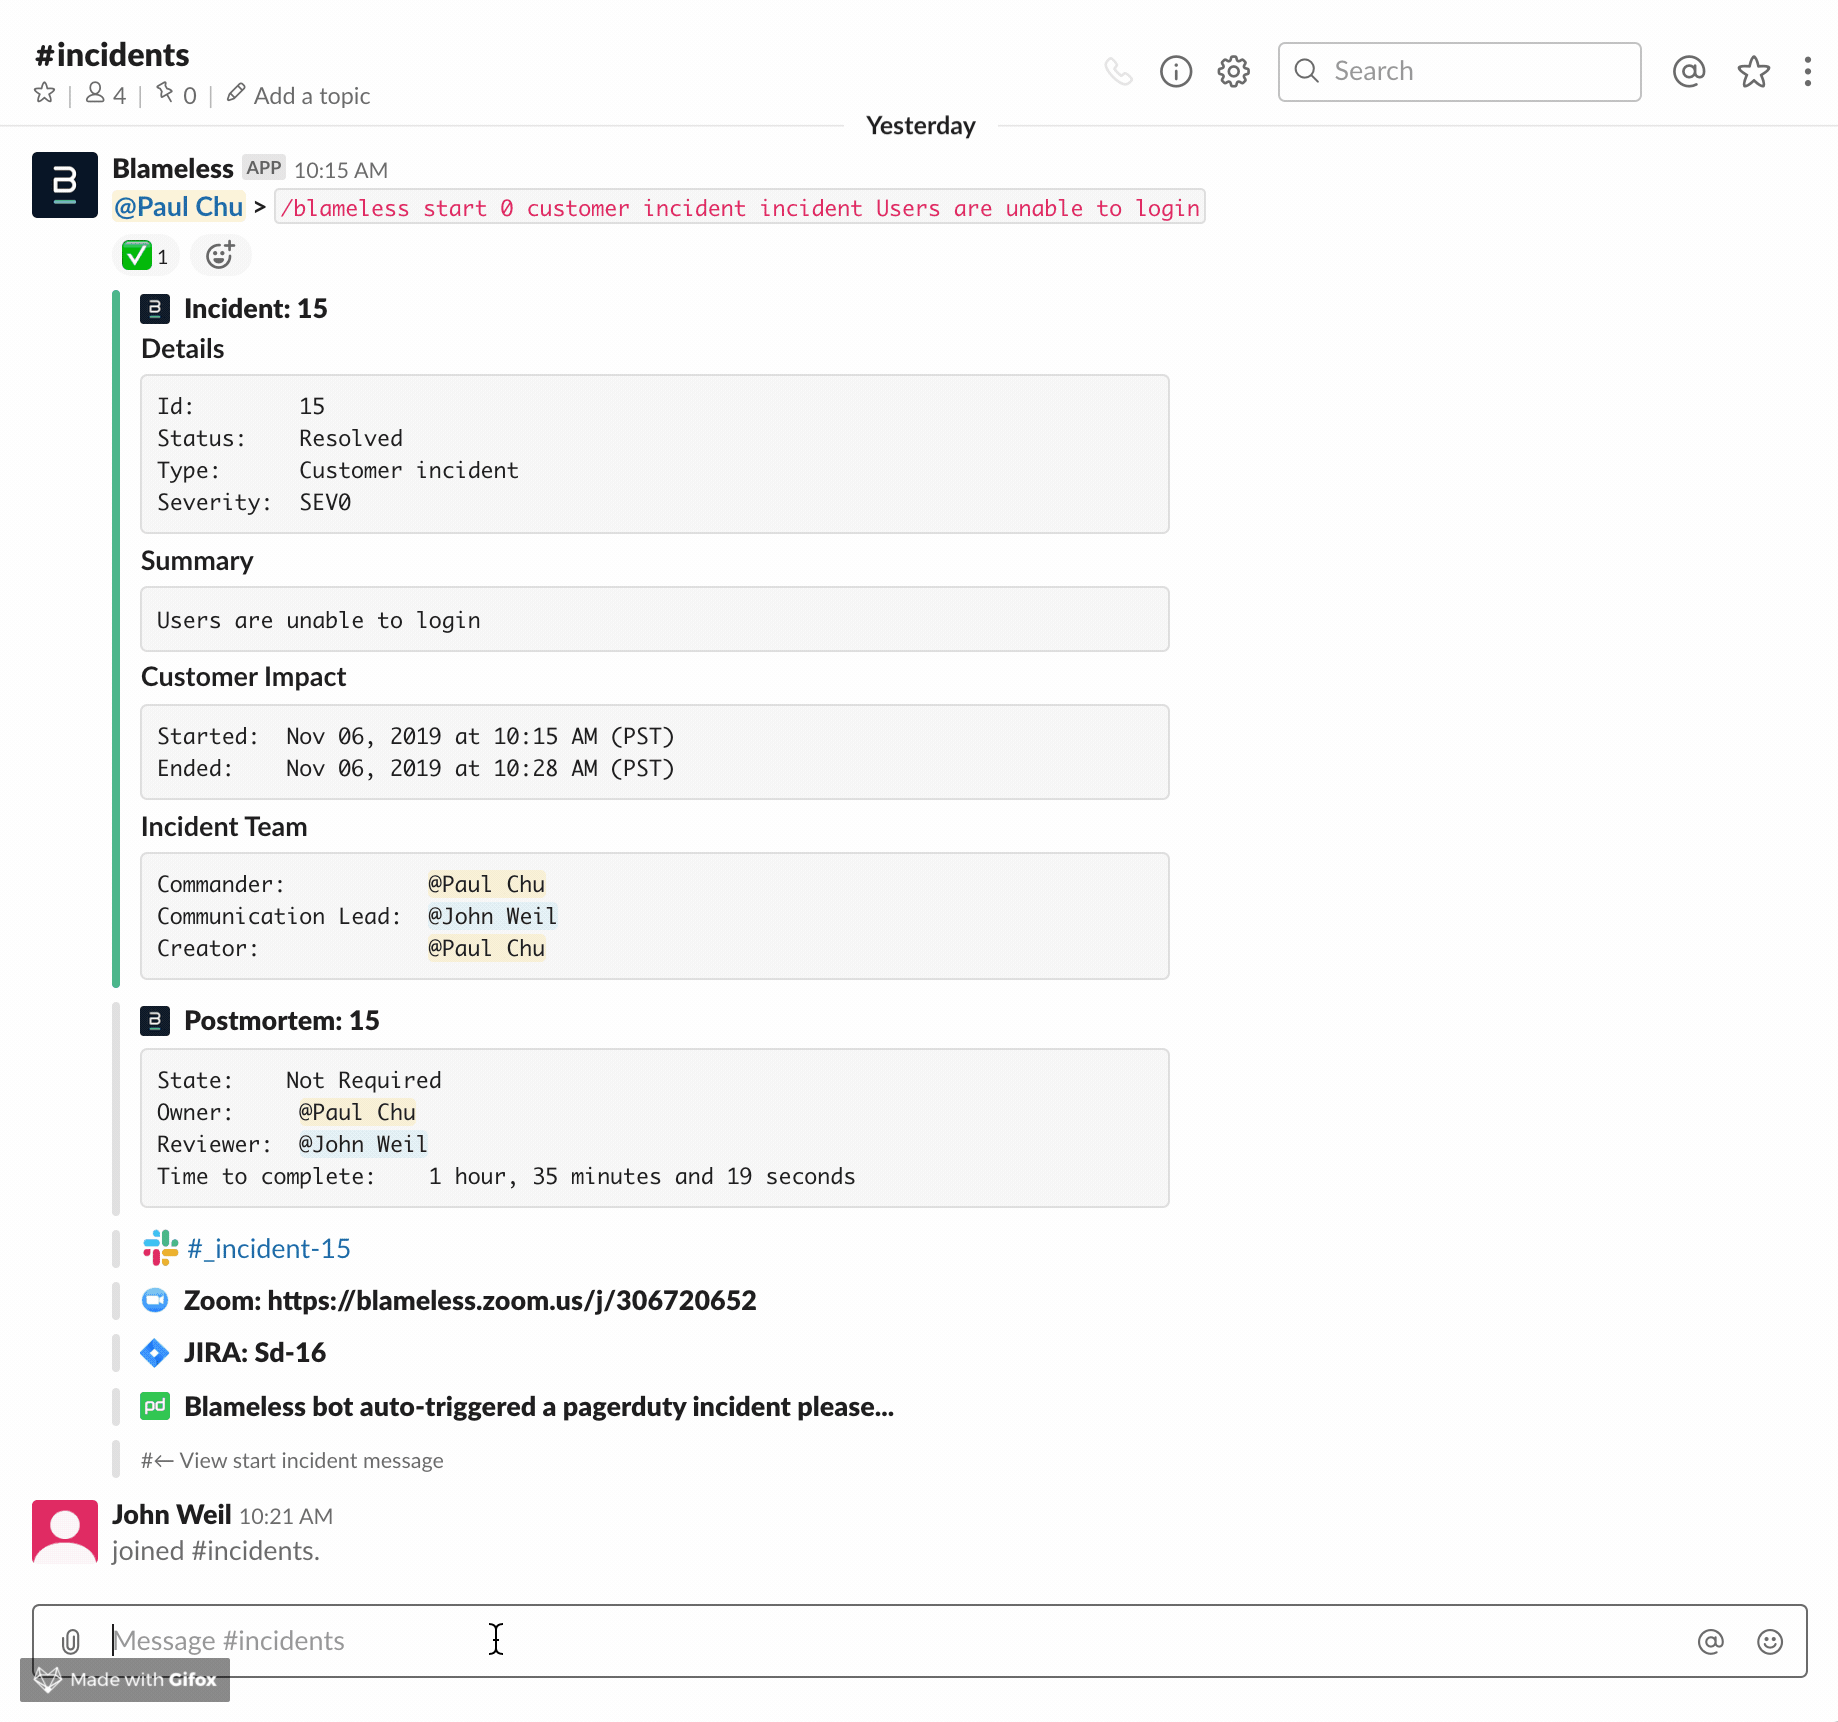Star the #incidents channel in the header

click(x=45, y=93)
